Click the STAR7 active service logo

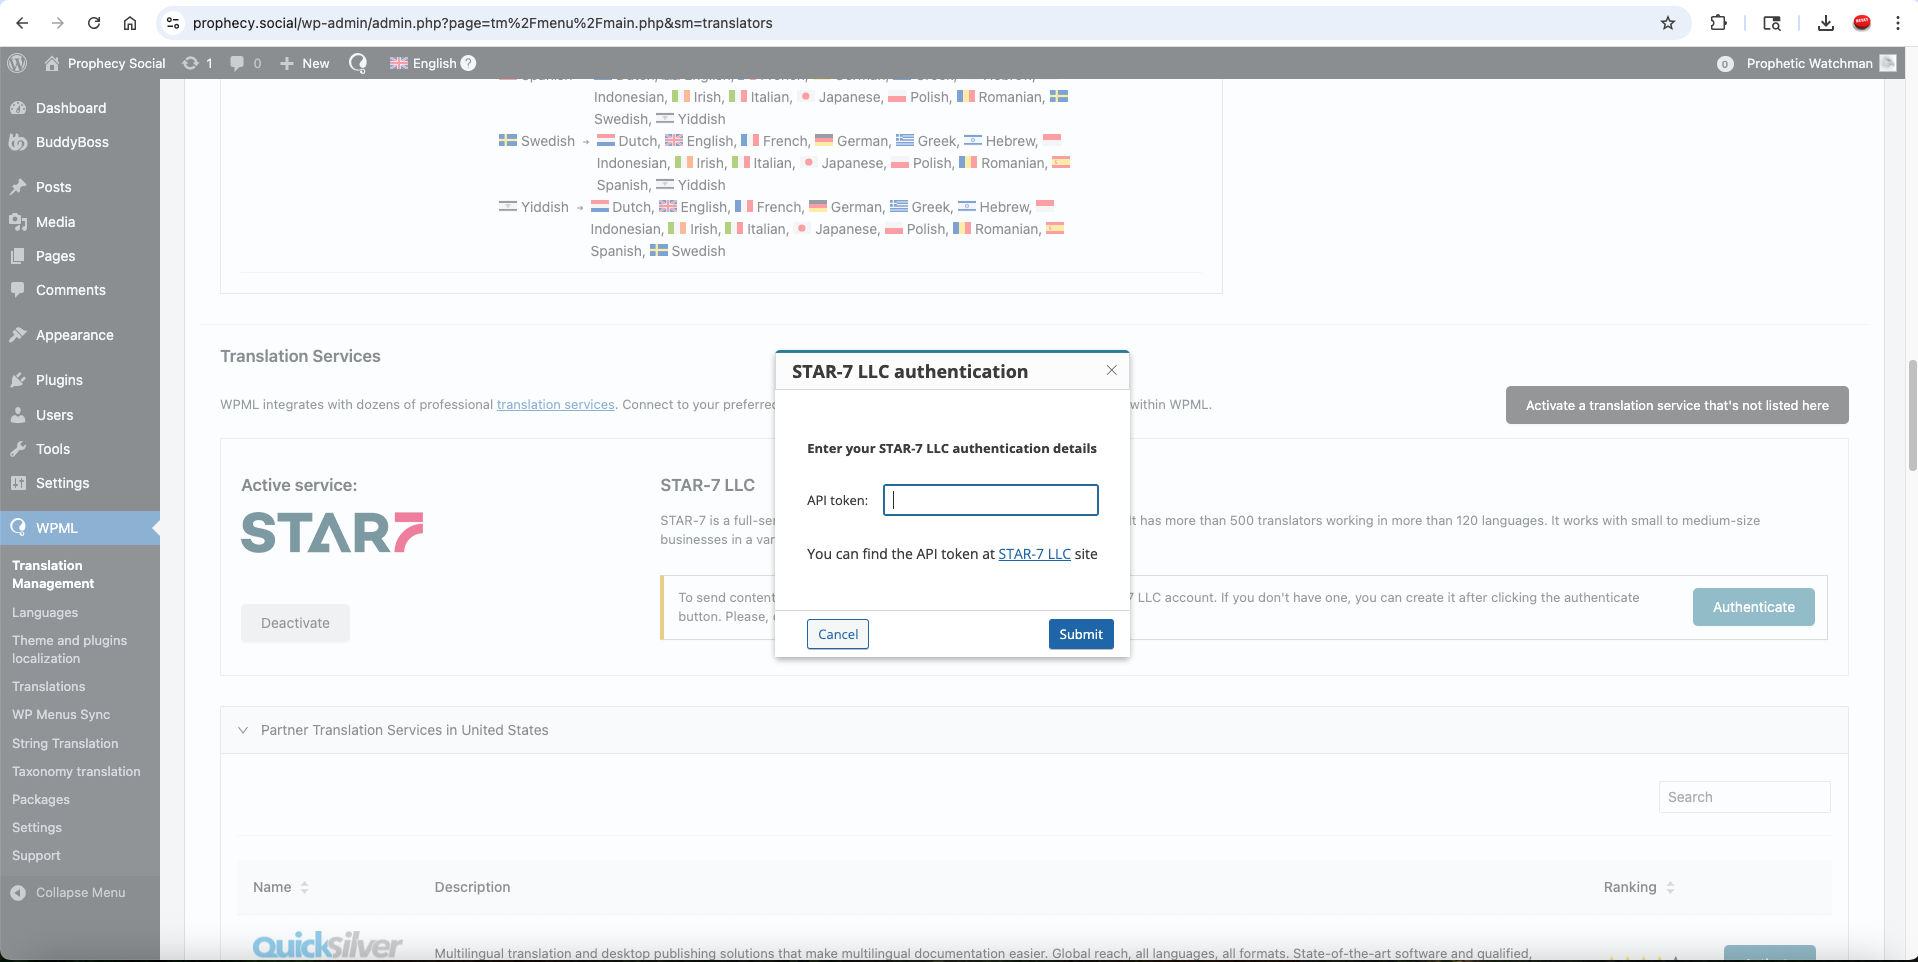click(332, 533)
